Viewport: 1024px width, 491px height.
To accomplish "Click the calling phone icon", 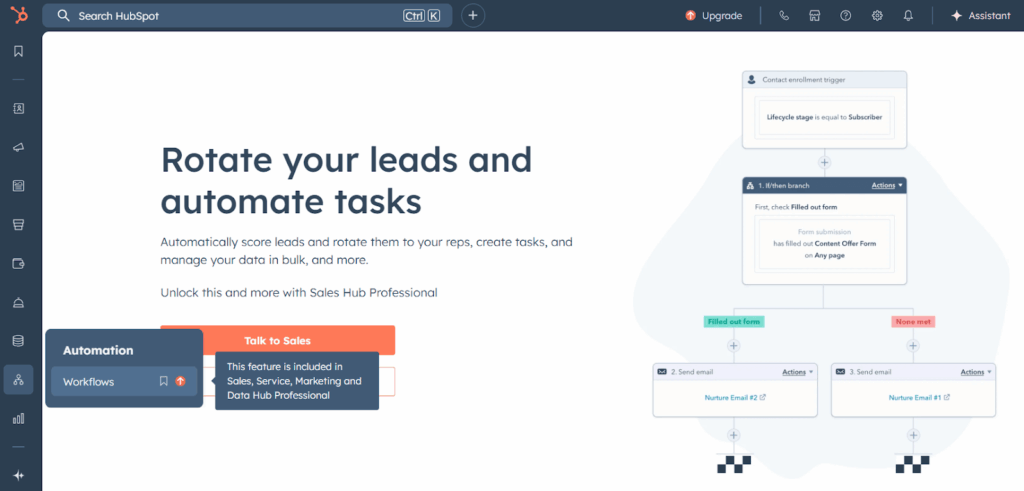I will click(784, 16).
